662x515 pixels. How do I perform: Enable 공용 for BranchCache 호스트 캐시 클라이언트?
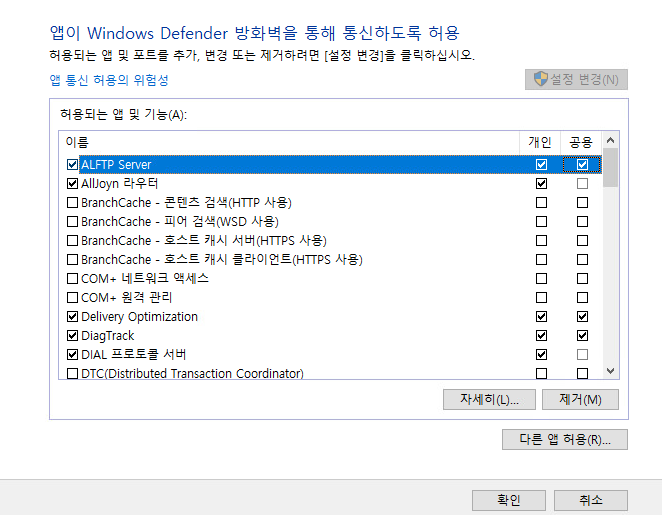click(x=582, y=260)
